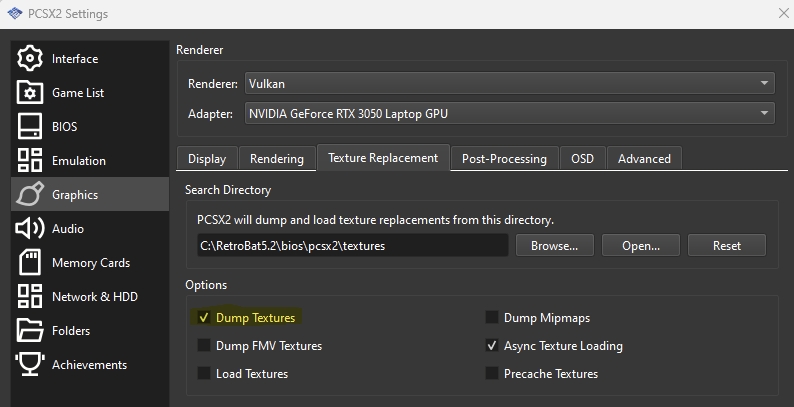Click the texture search directory path field

[352, 245]
